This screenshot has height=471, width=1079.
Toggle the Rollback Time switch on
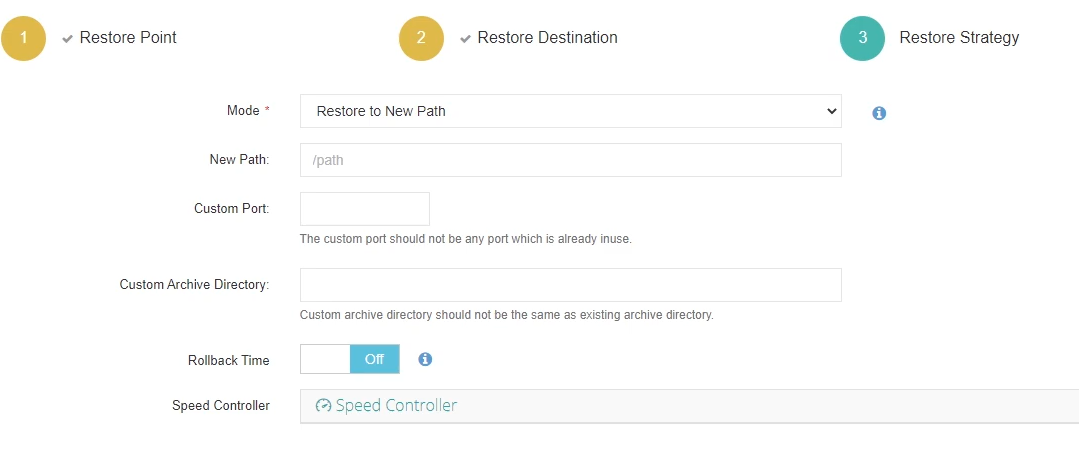pyautogui.click(x=350, y=359)
